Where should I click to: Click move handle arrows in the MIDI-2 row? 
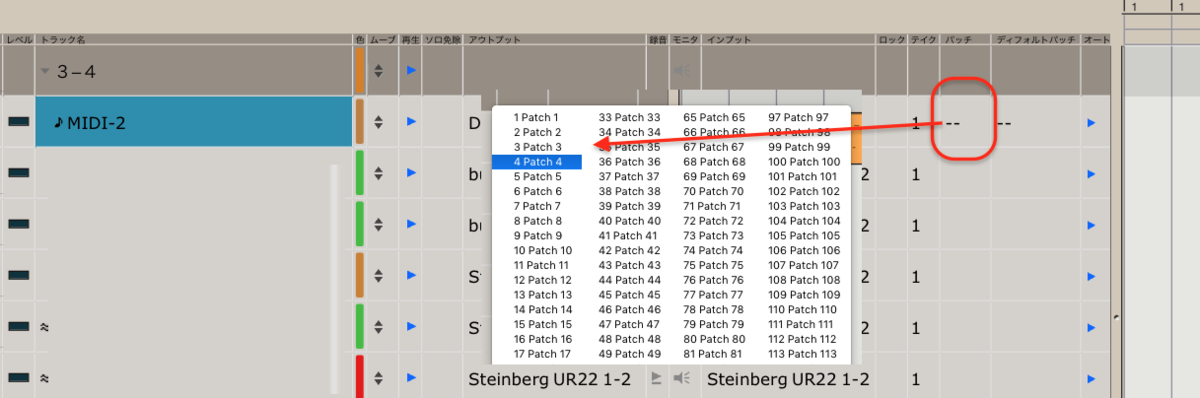click(378, 122)
